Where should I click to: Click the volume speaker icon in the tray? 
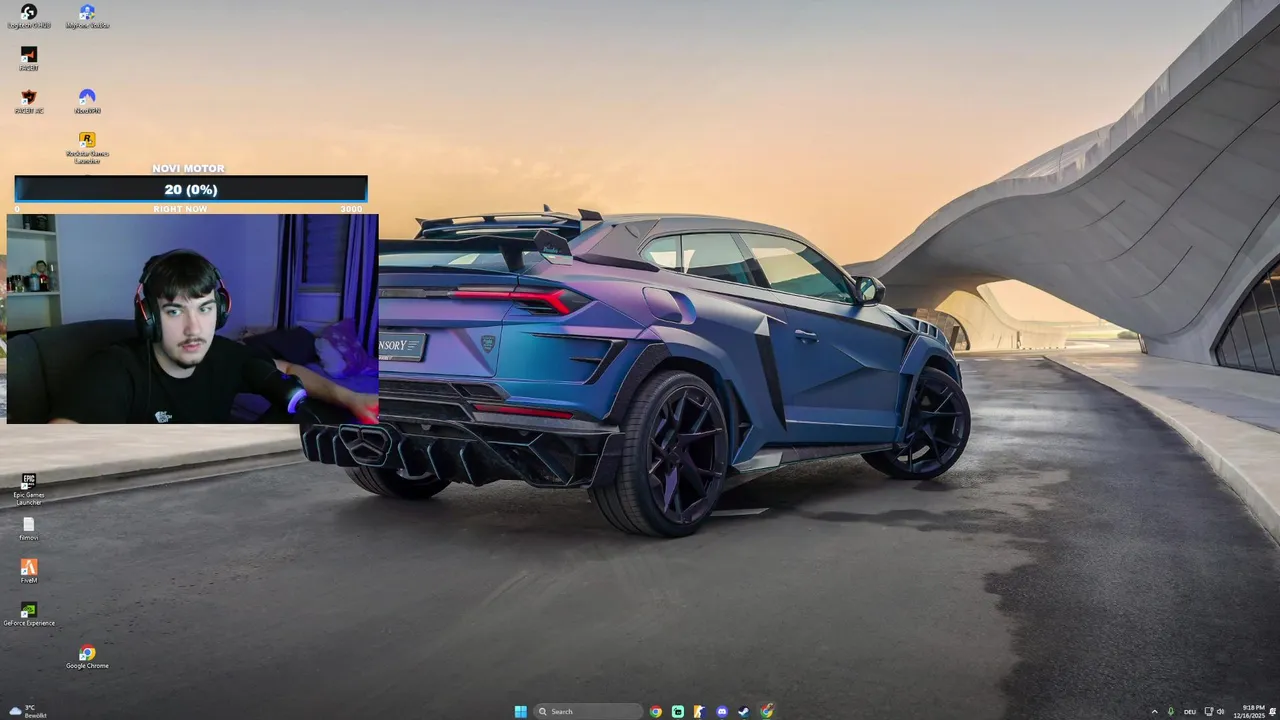tap(1221, 712)
